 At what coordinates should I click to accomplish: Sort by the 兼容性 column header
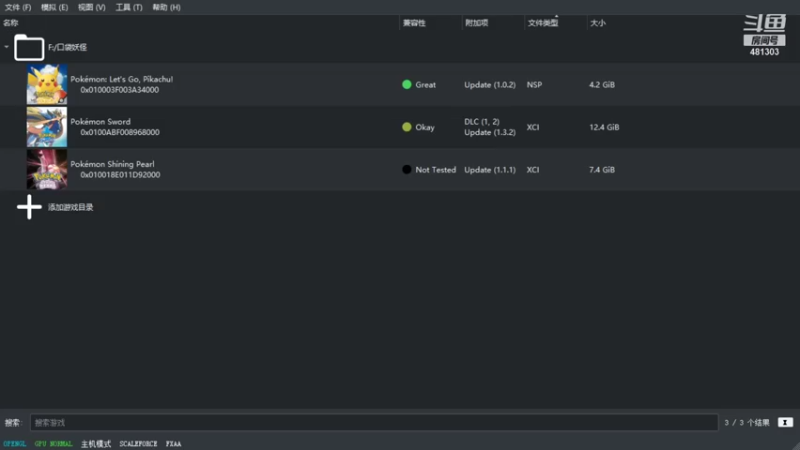tap(414, 23)
